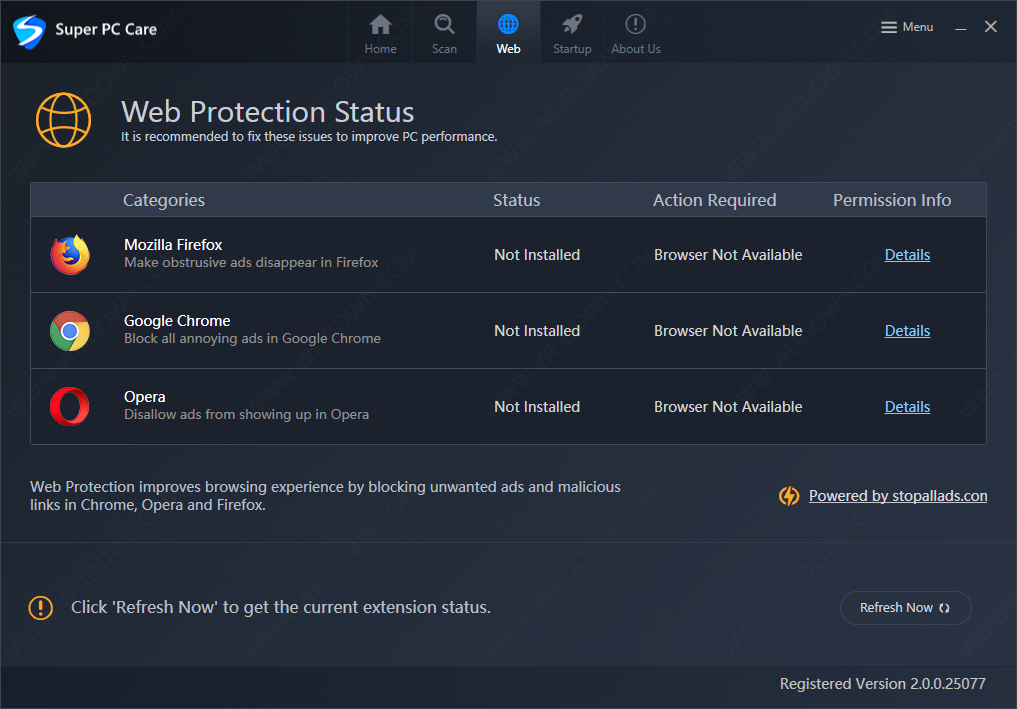Switch to the Scan tab
This screenshot has width=1017, height=709.
[x=444, y=34]
